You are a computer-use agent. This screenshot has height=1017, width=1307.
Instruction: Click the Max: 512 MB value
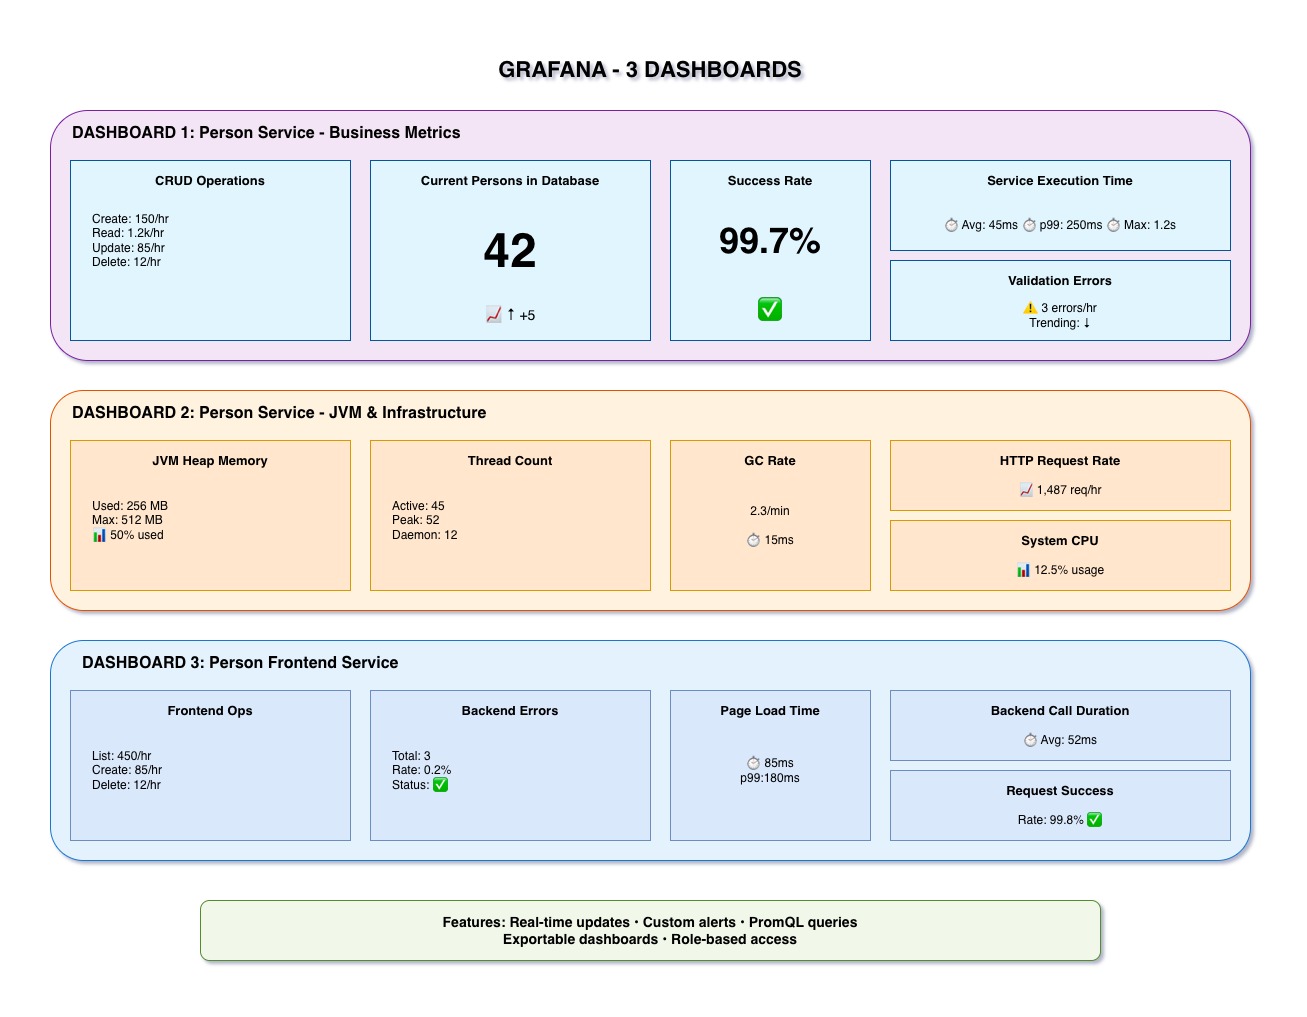[127, 520]
